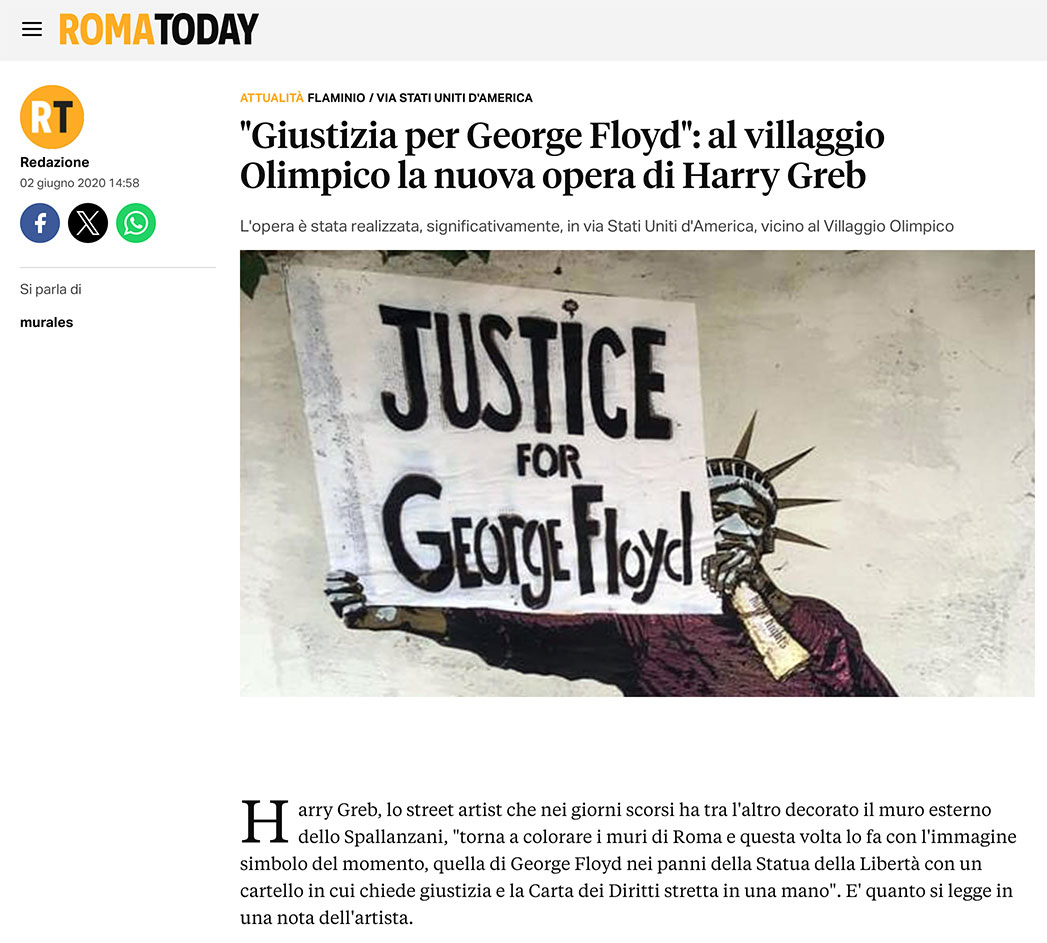Click the Giustizia per George Floyd headline
This screenshot has height=943, width=1047.
562,156
